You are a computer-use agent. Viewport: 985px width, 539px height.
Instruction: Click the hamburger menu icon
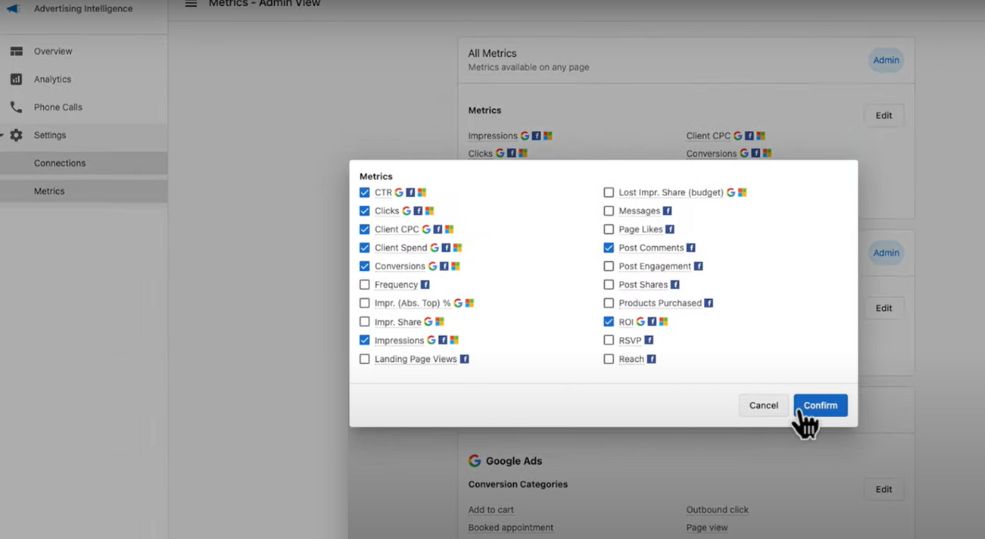tap(190, 5)
